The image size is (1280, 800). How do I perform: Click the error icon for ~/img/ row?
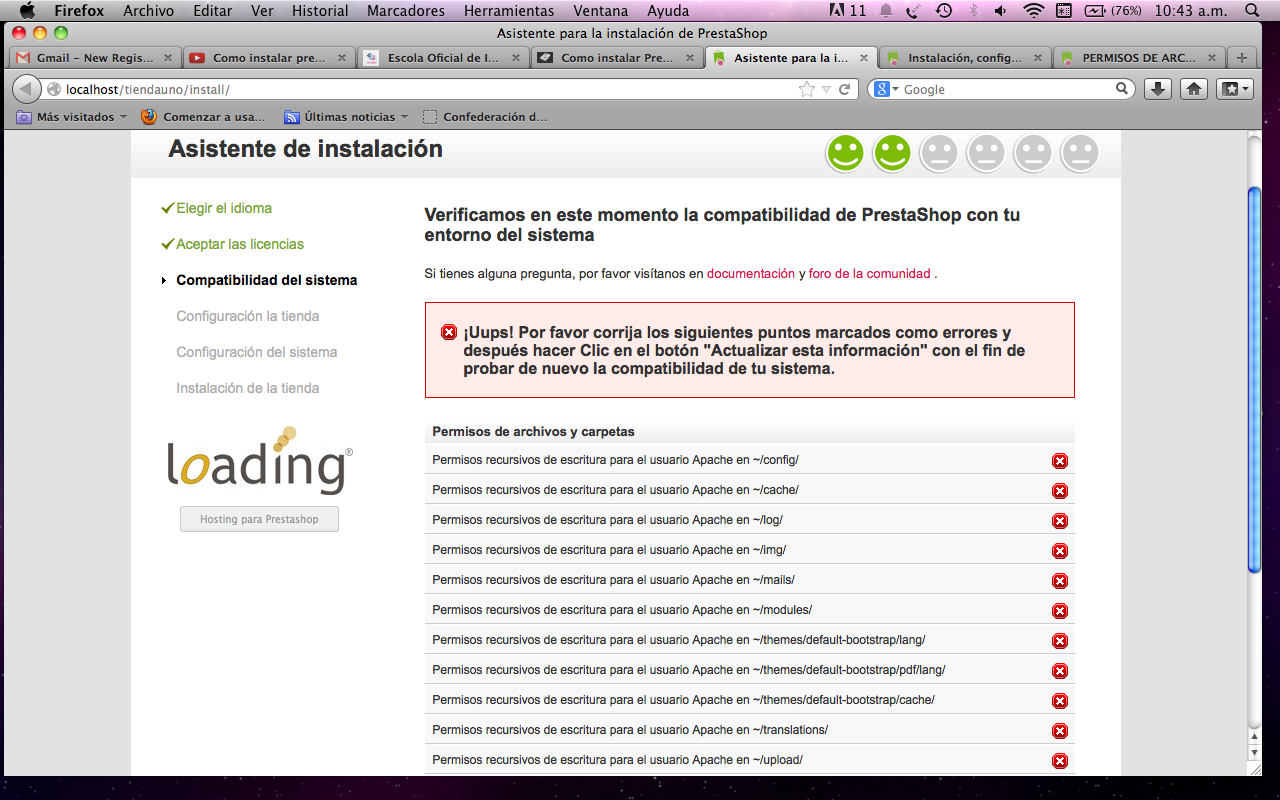[x=1060, y=551]
